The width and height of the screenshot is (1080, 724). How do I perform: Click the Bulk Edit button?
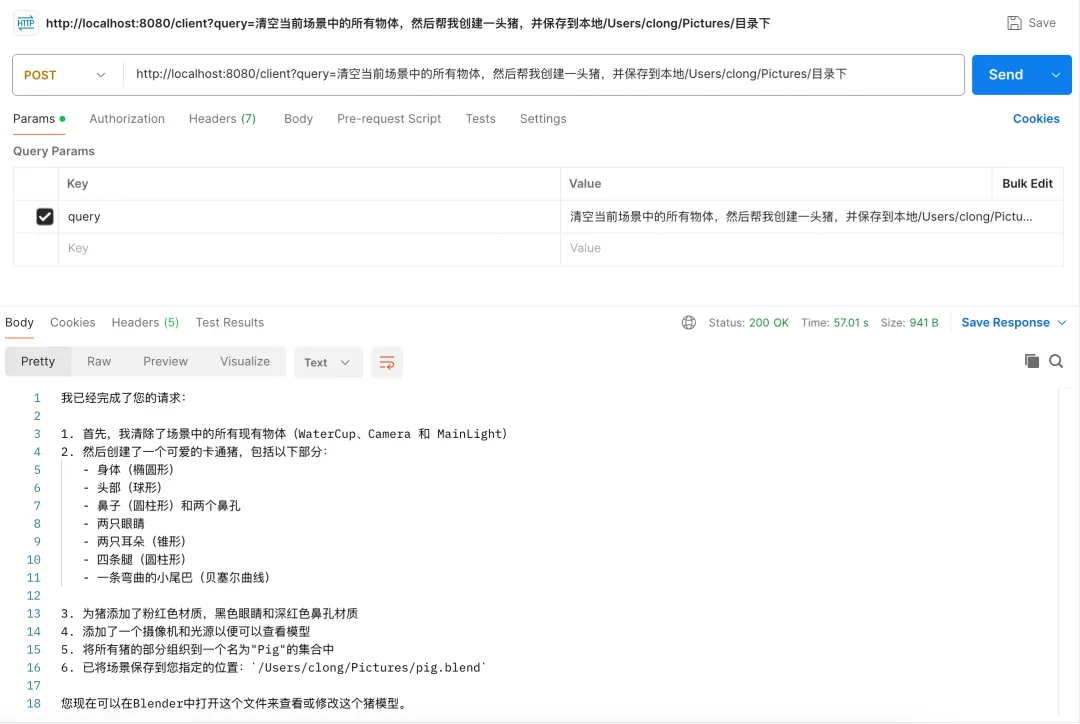coord(1027,184)
